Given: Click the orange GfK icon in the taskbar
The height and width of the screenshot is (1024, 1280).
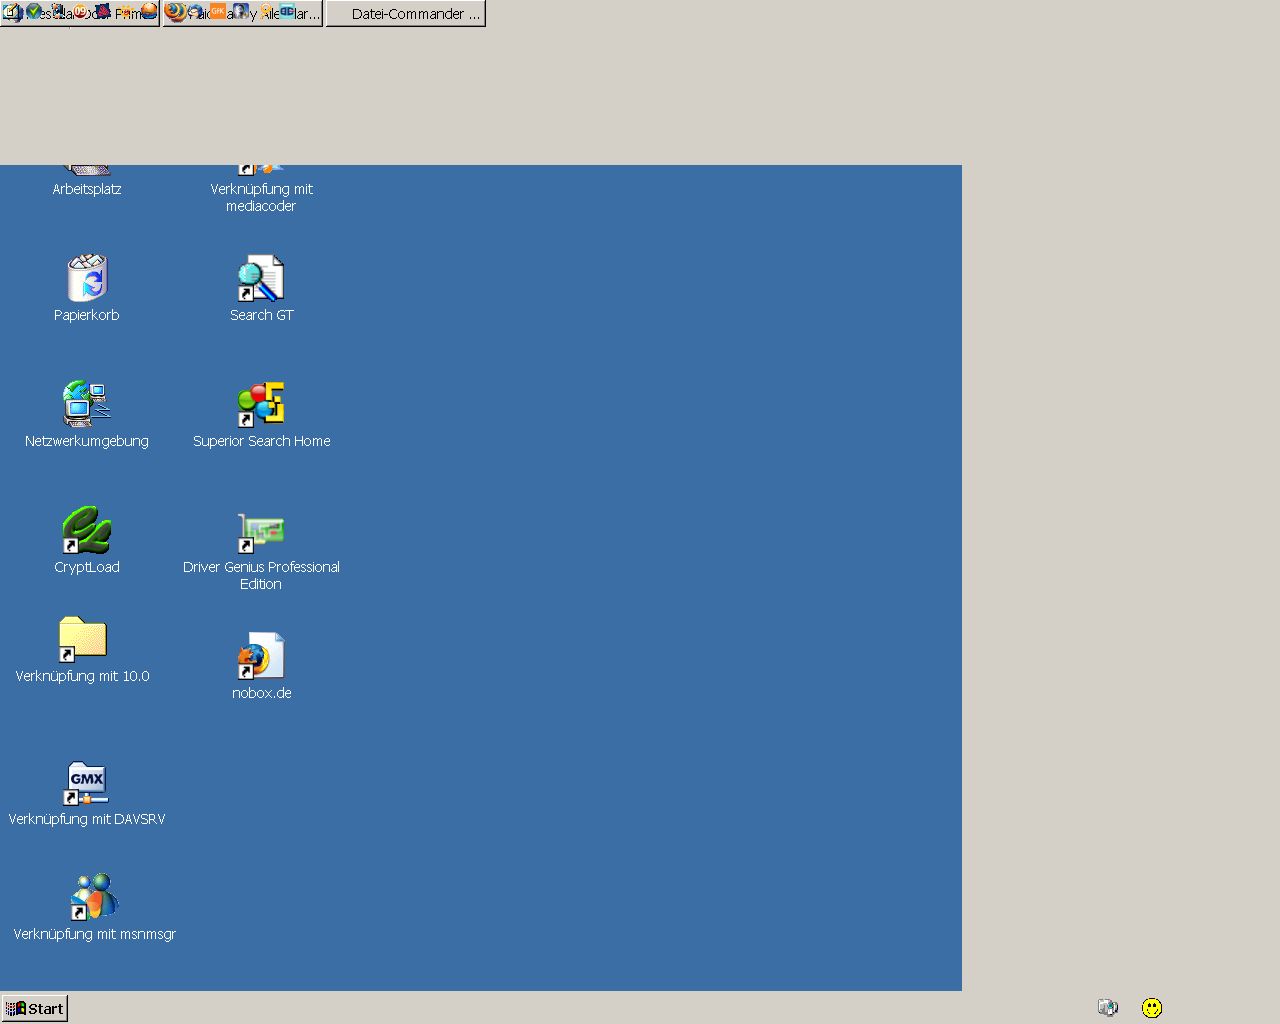Looking at the screenshot, I should 217,12.
